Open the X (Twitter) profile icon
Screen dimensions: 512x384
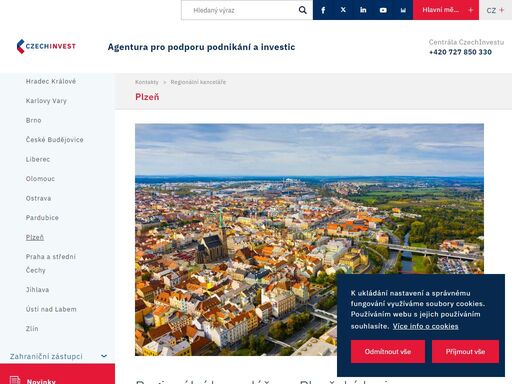[x=343, y=10]
